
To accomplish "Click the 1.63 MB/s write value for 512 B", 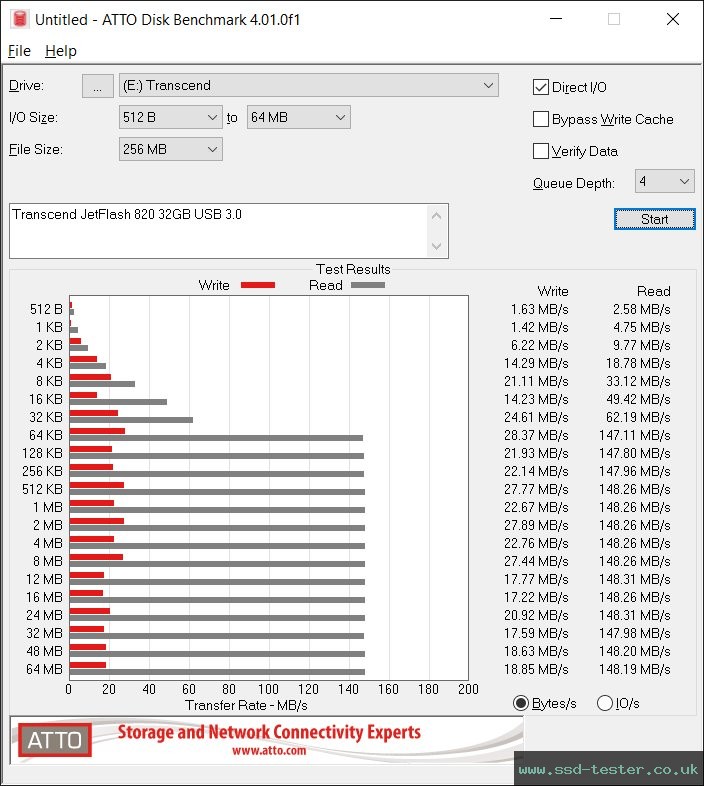I will (540, 309).
